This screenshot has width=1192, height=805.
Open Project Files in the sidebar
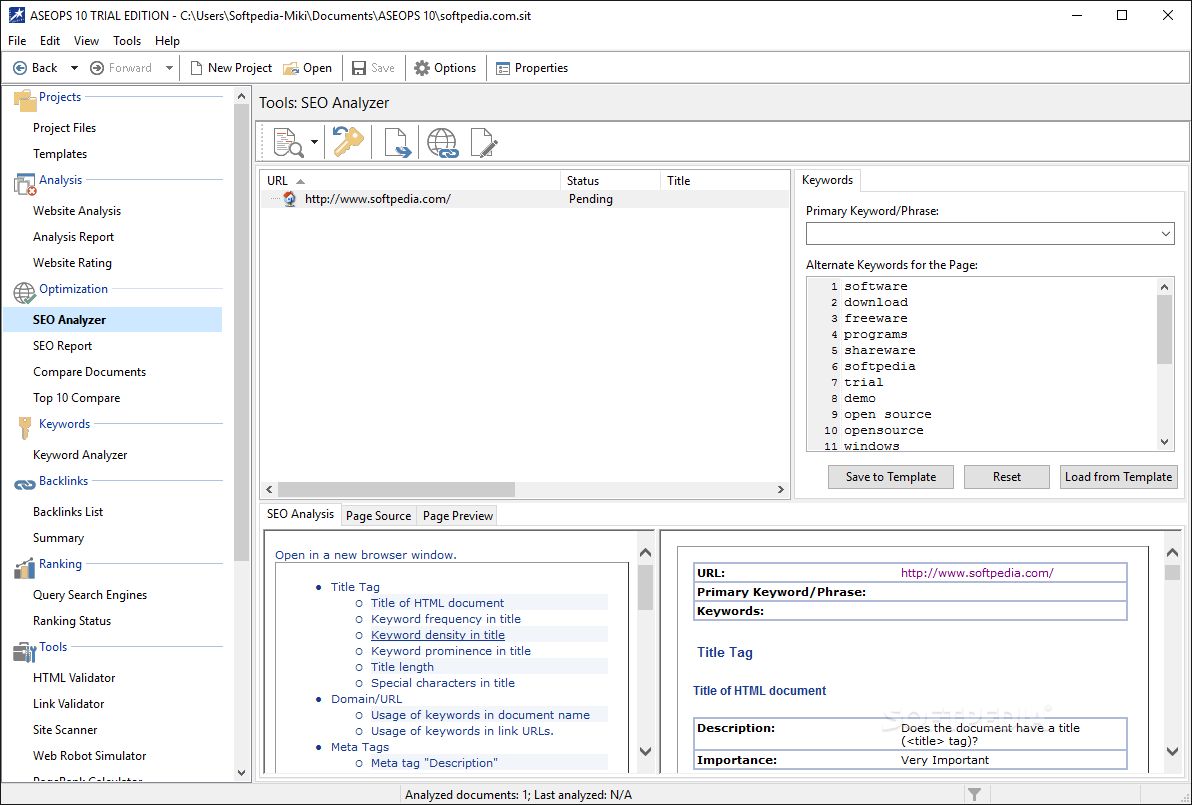(65, 128)
